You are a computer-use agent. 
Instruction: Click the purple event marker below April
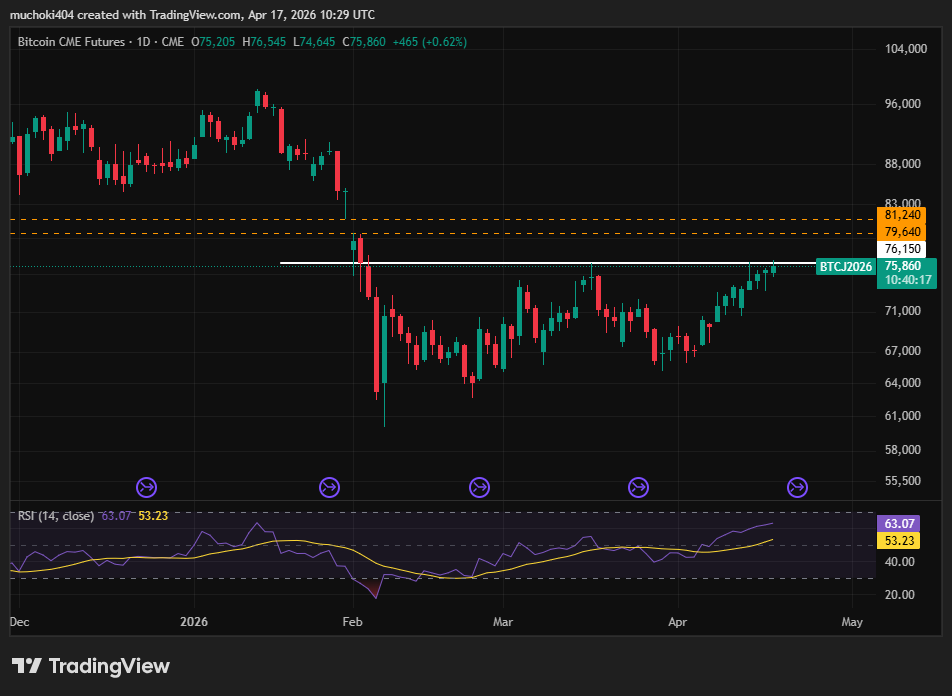pyautogui.click(x=638, y=487)
